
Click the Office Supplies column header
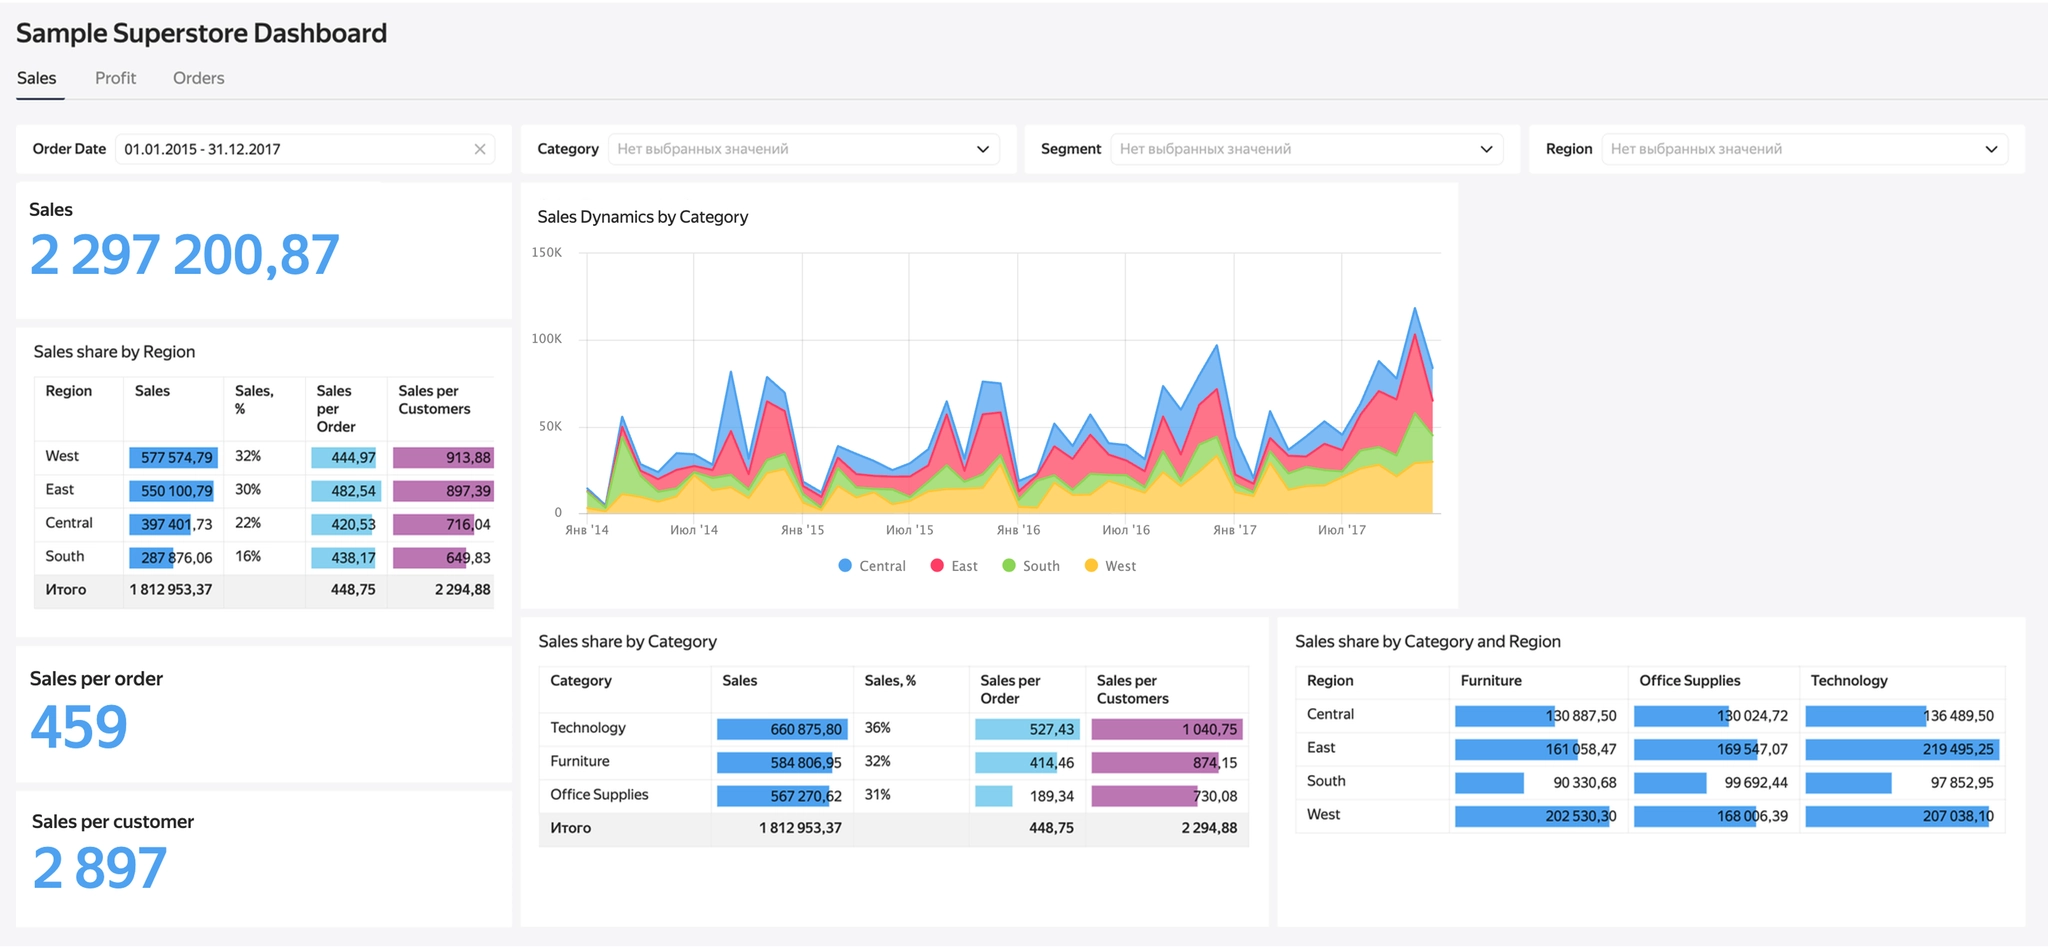(x=1689, y=680)
